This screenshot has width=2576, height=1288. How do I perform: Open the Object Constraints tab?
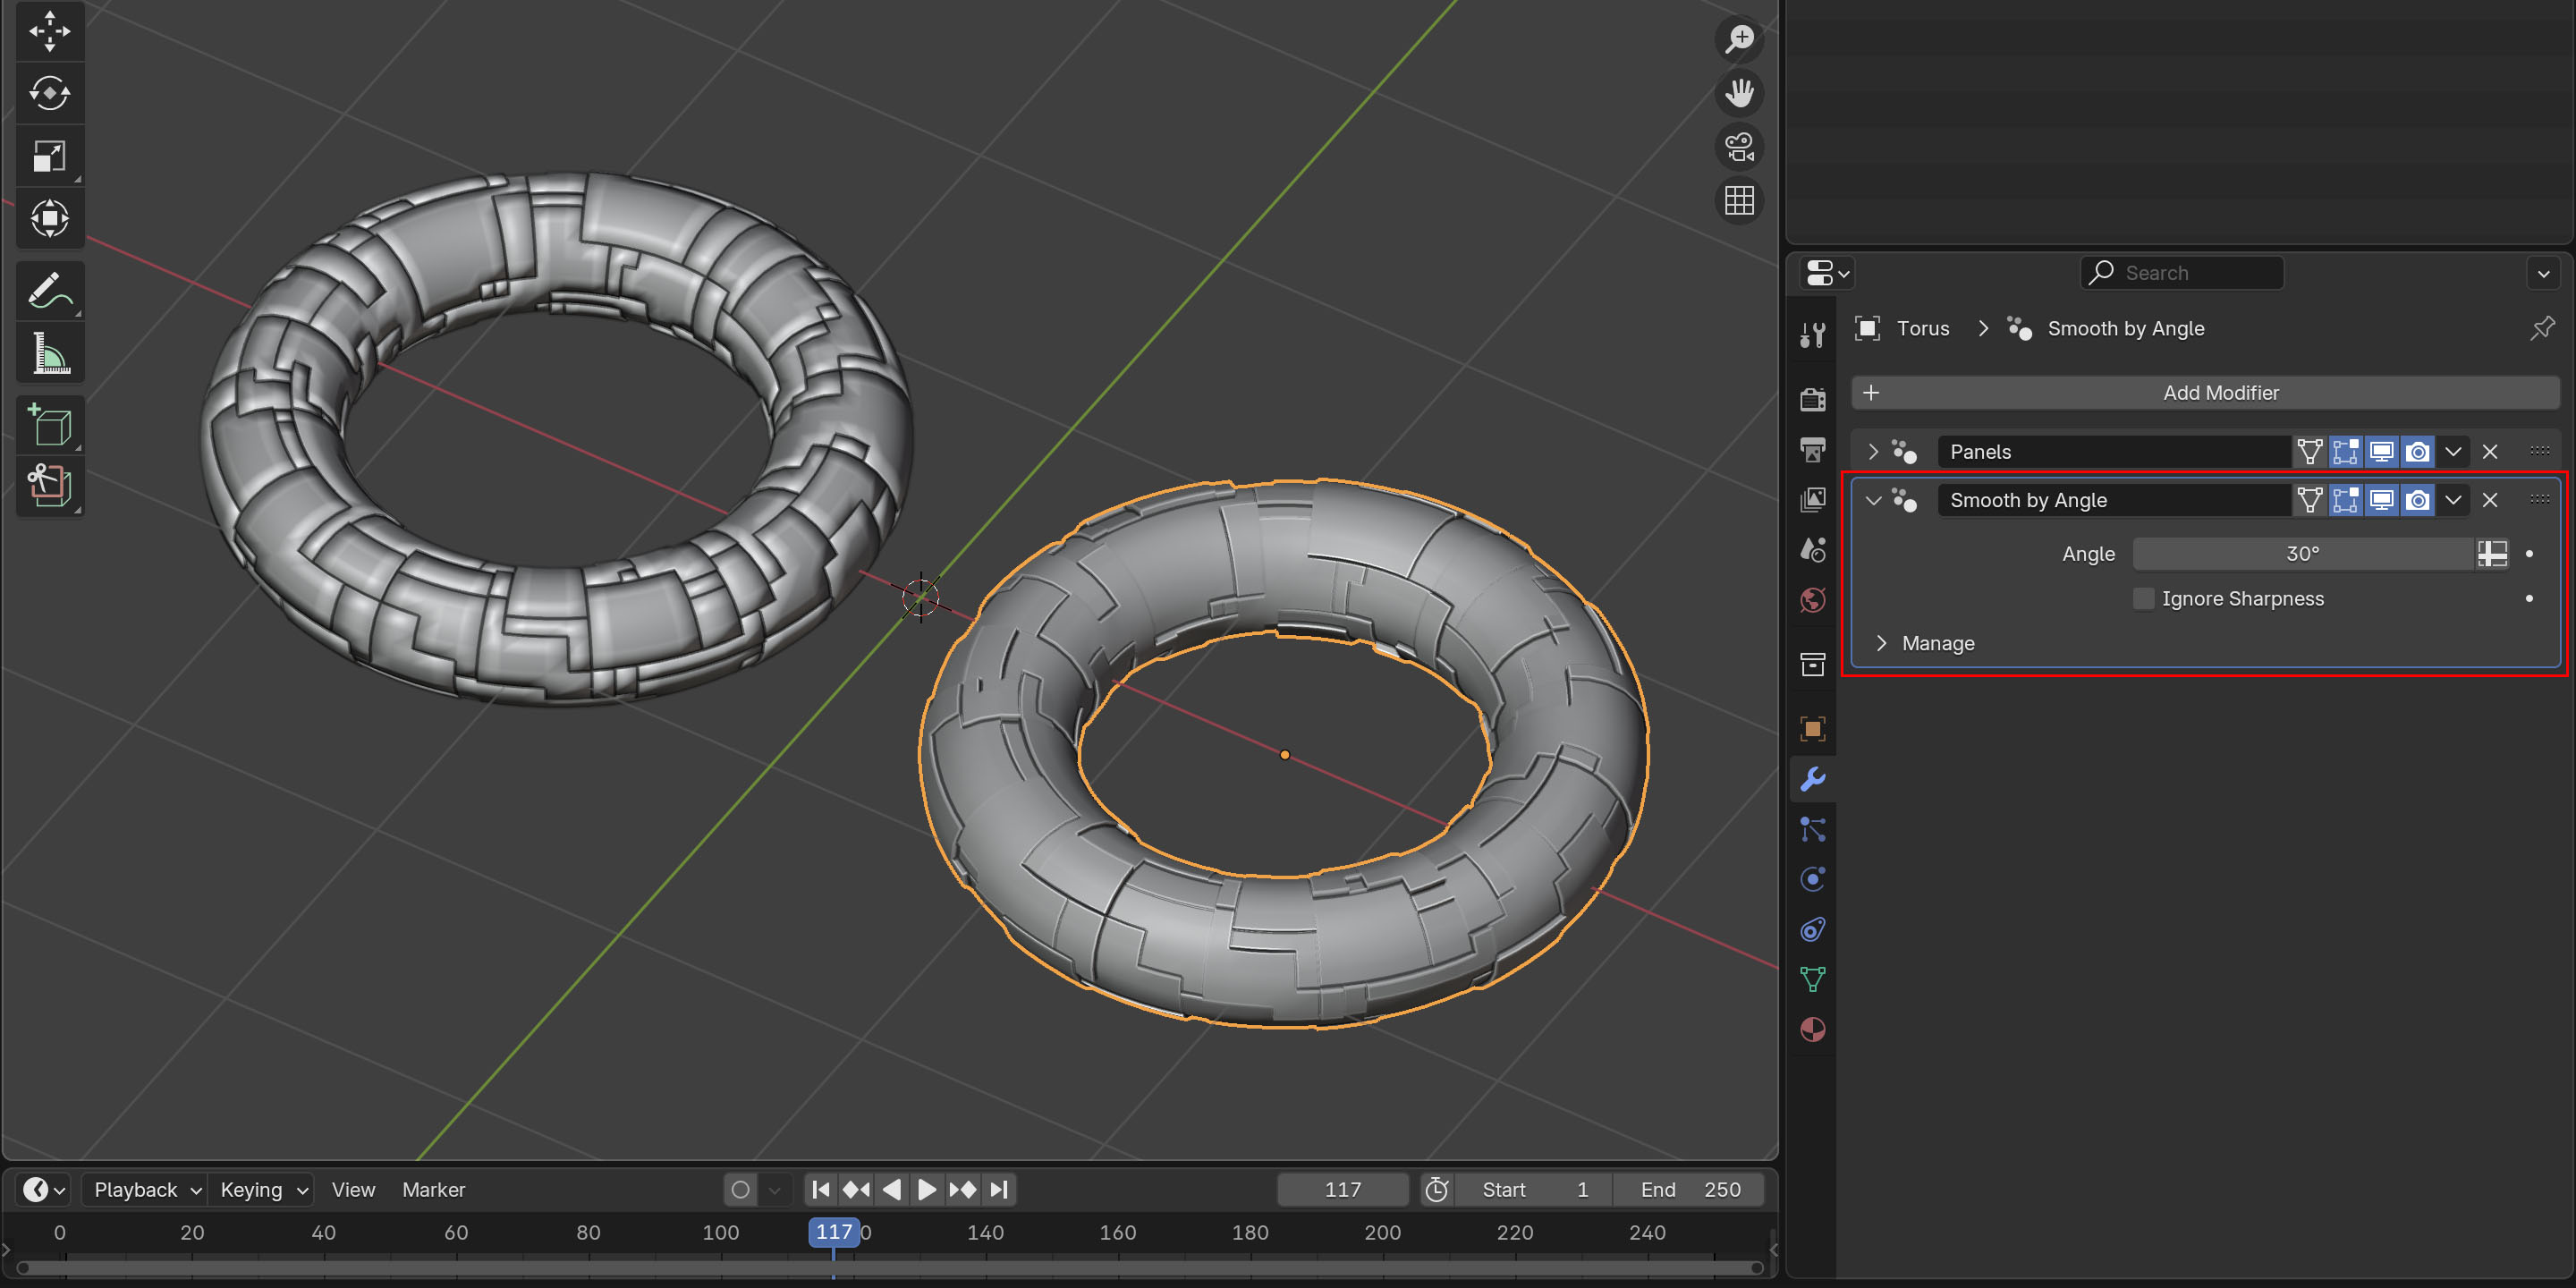click(x=1812, y=929)
